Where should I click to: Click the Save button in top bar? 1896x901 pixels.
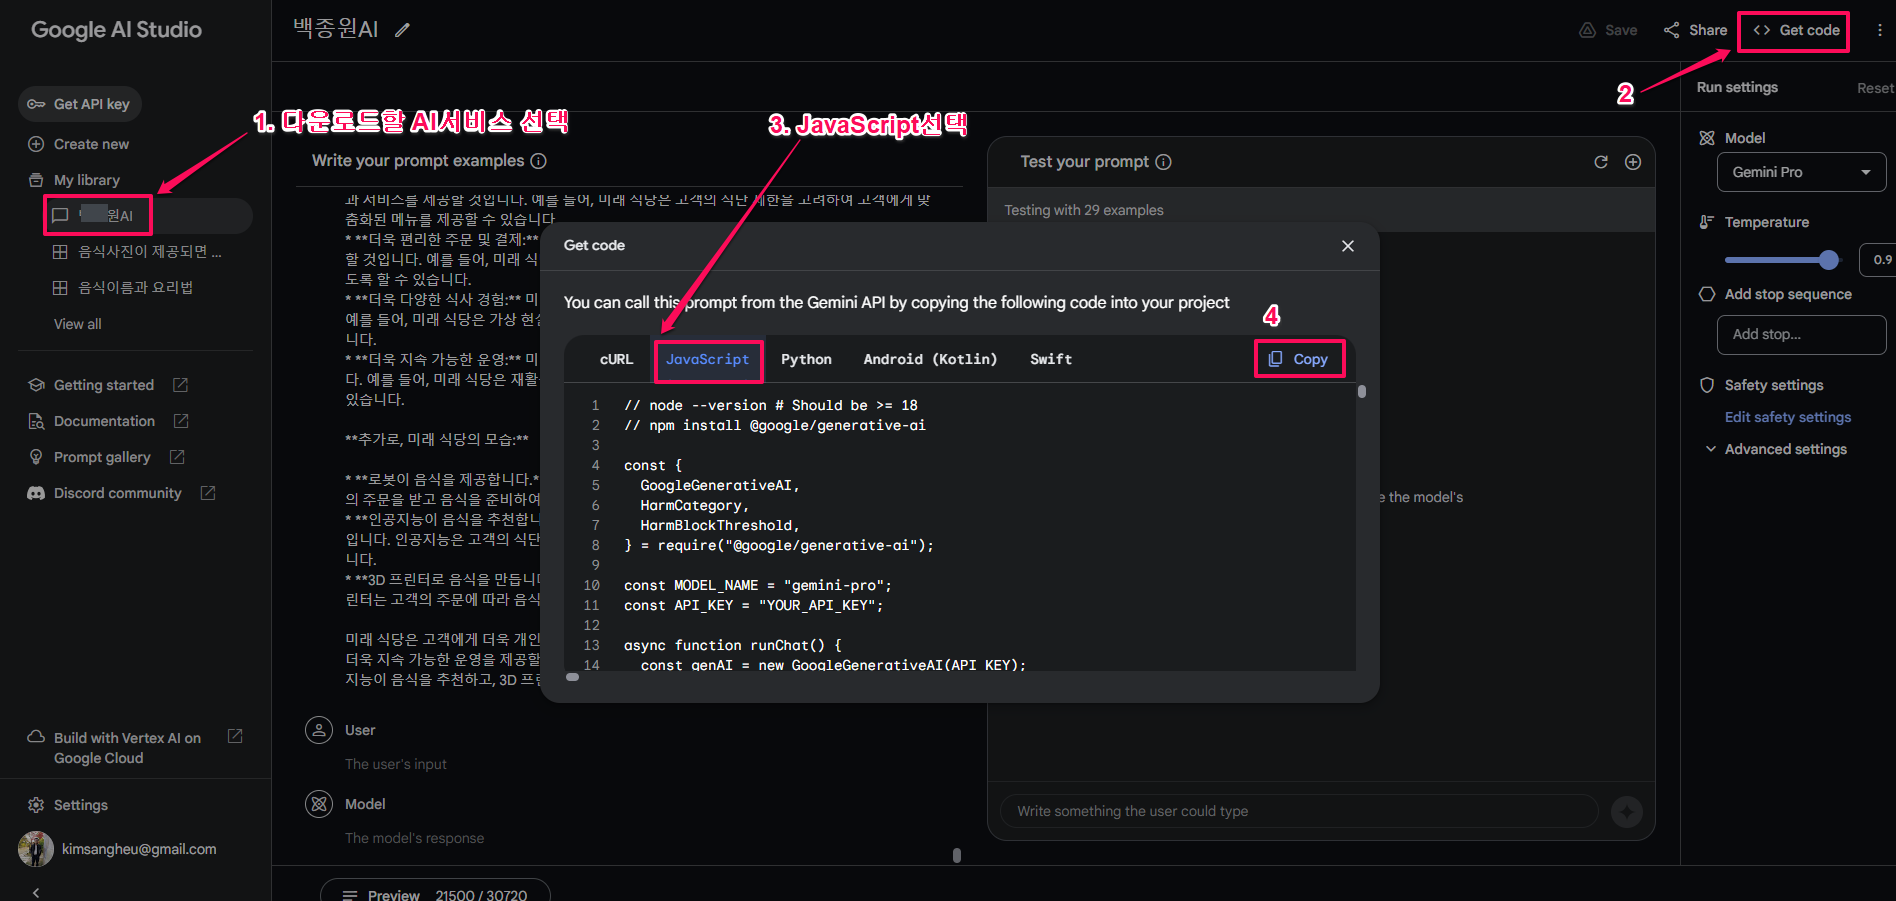(1608, 30)
